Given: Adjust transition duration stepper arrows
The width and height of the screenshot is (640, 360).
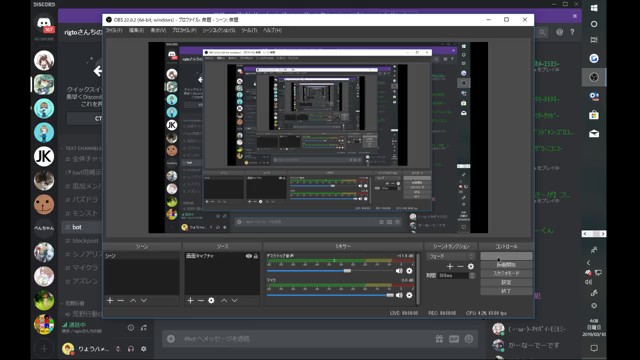Looking at the screenshot, I should [472, 276].
